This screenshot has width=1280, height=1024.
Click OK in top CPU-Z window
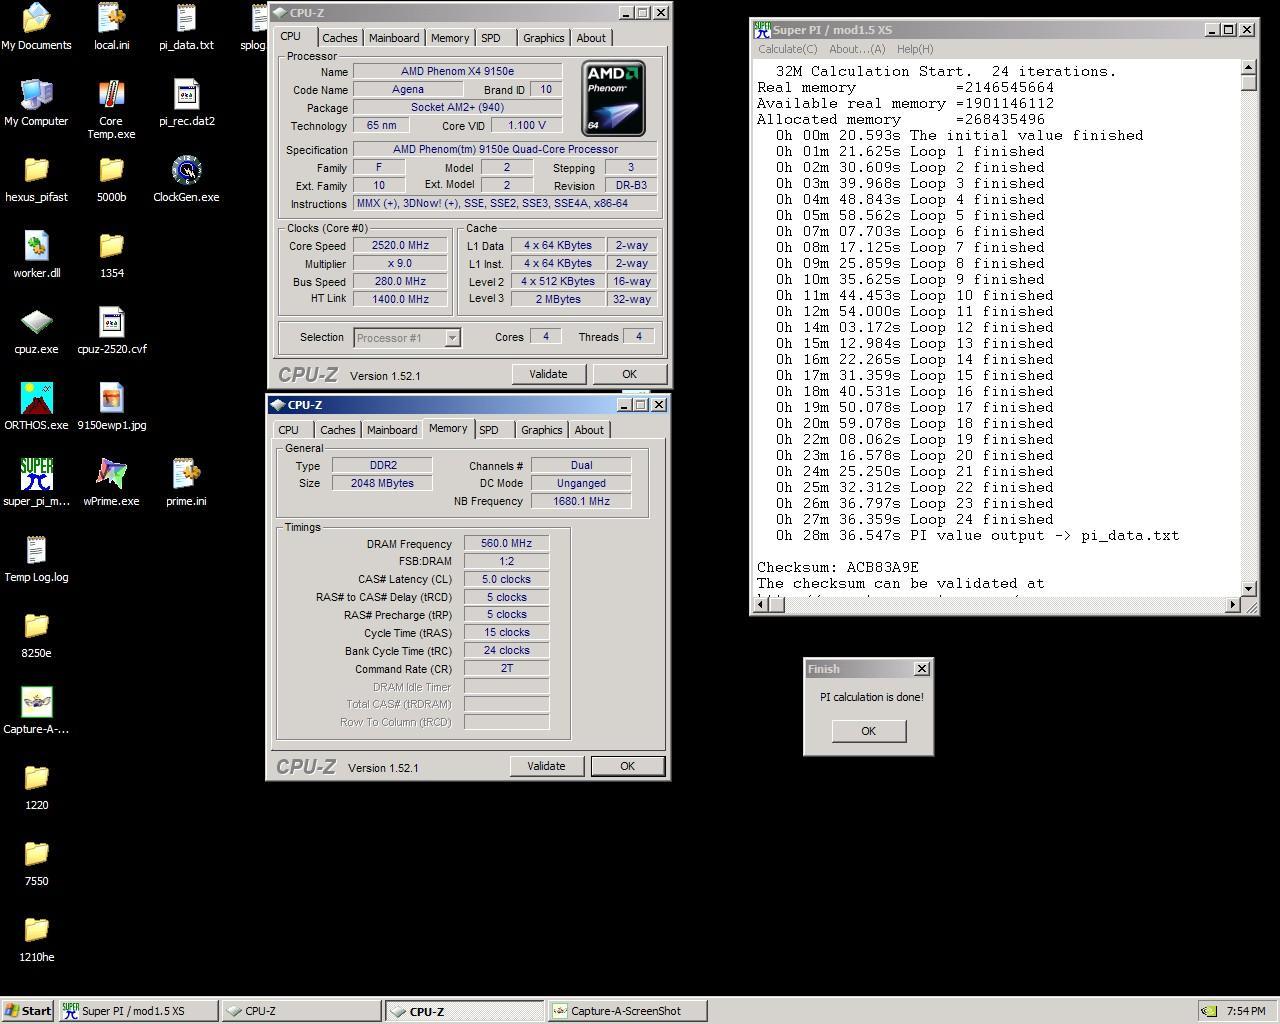coord(629,374)
